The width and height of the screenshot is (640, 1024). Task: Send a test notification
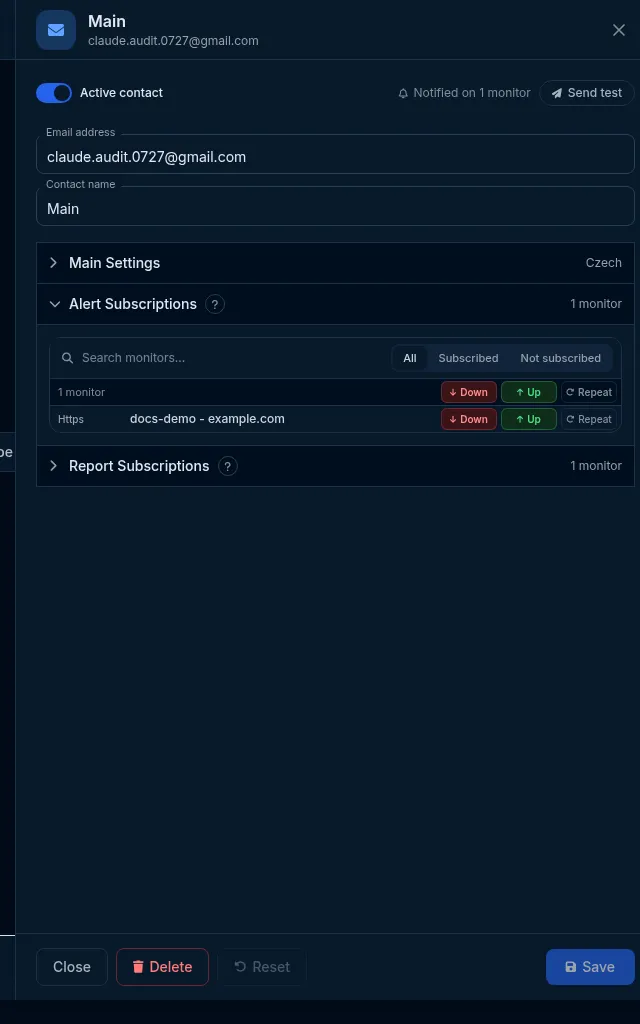[x=586, y=93]
